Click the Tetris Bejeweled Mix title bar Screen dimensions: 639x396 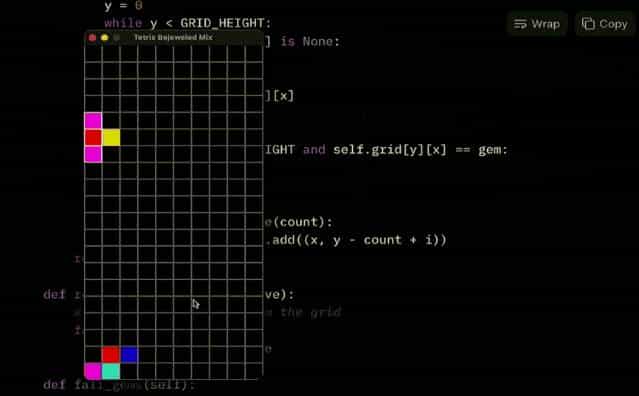(x=174, y=37)
